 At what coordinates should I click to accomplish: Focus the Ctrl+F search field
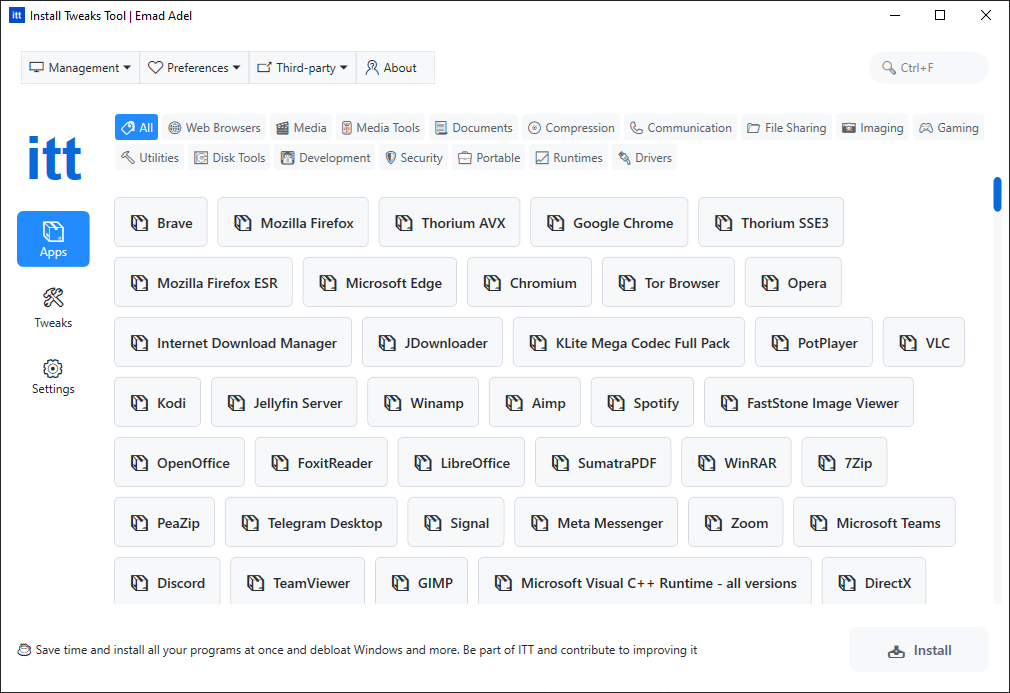tap(929, 68)
